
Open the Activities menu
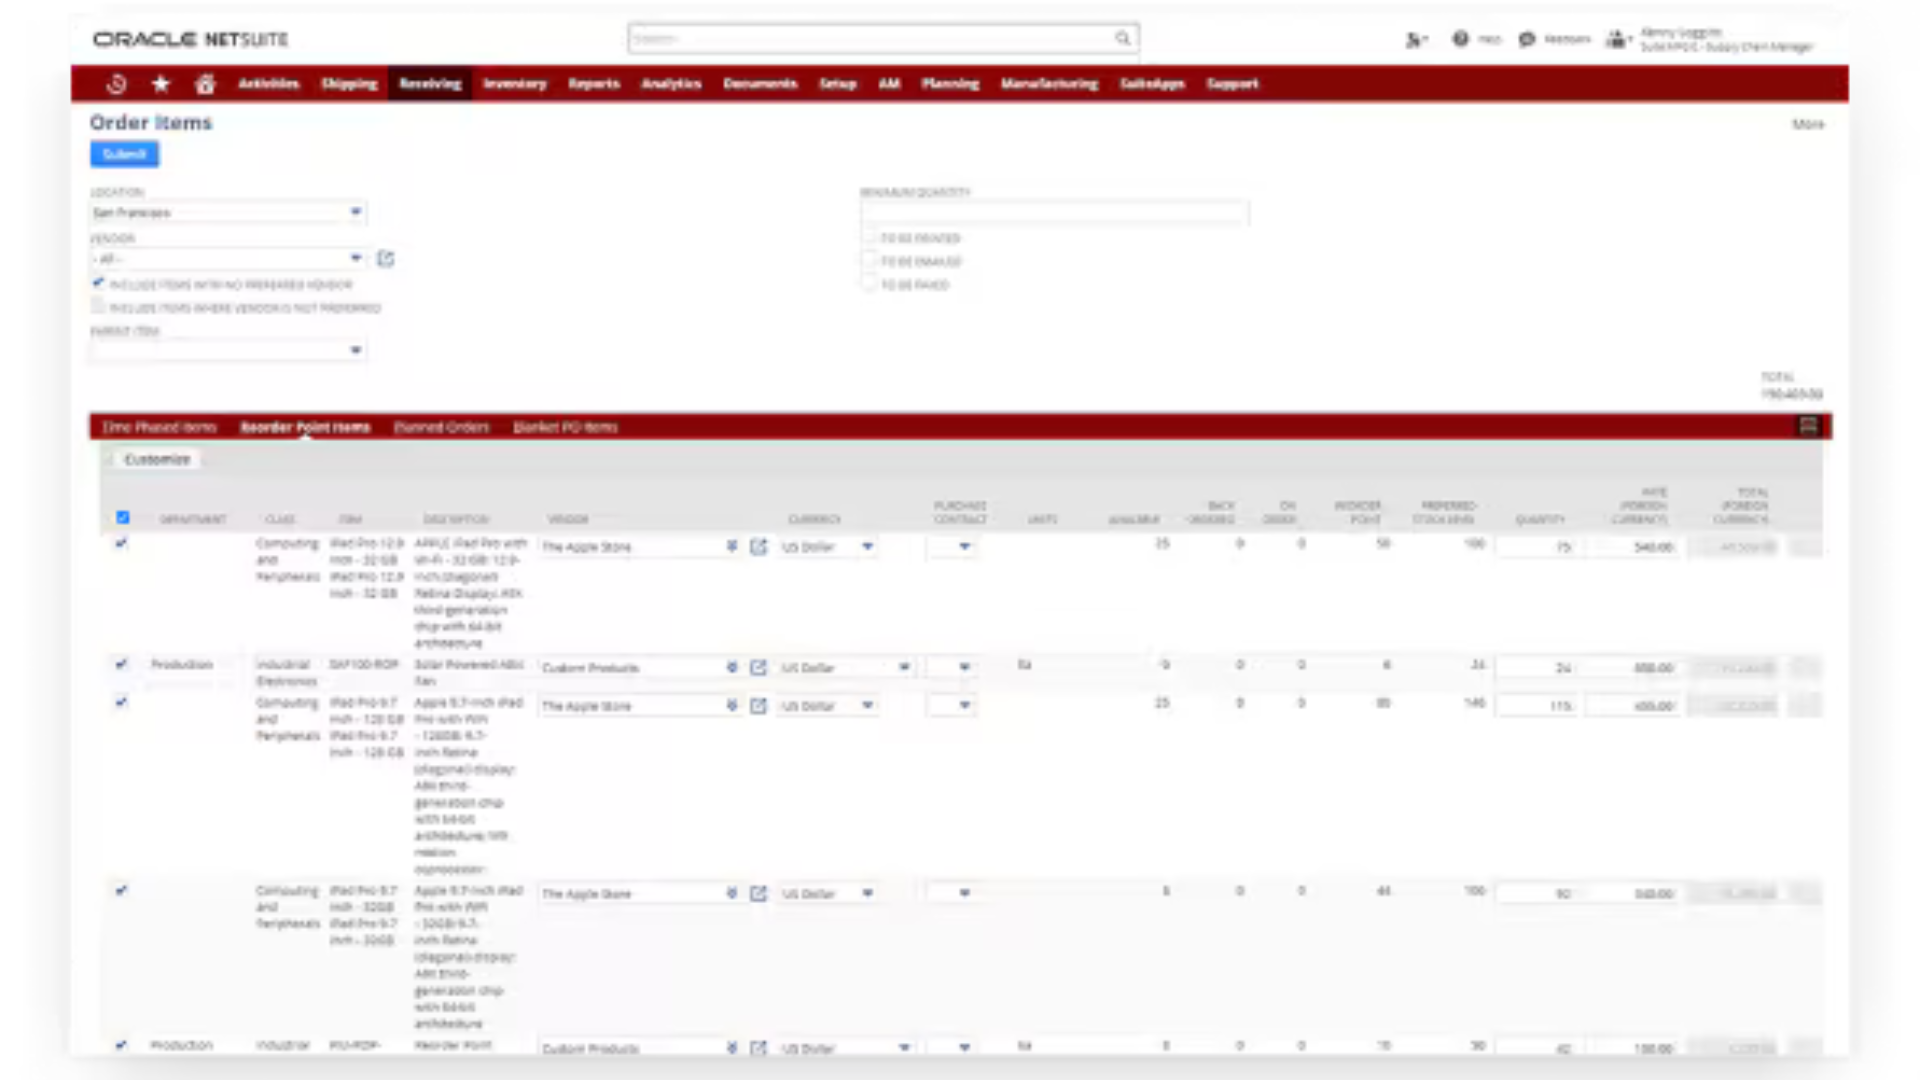268,84
